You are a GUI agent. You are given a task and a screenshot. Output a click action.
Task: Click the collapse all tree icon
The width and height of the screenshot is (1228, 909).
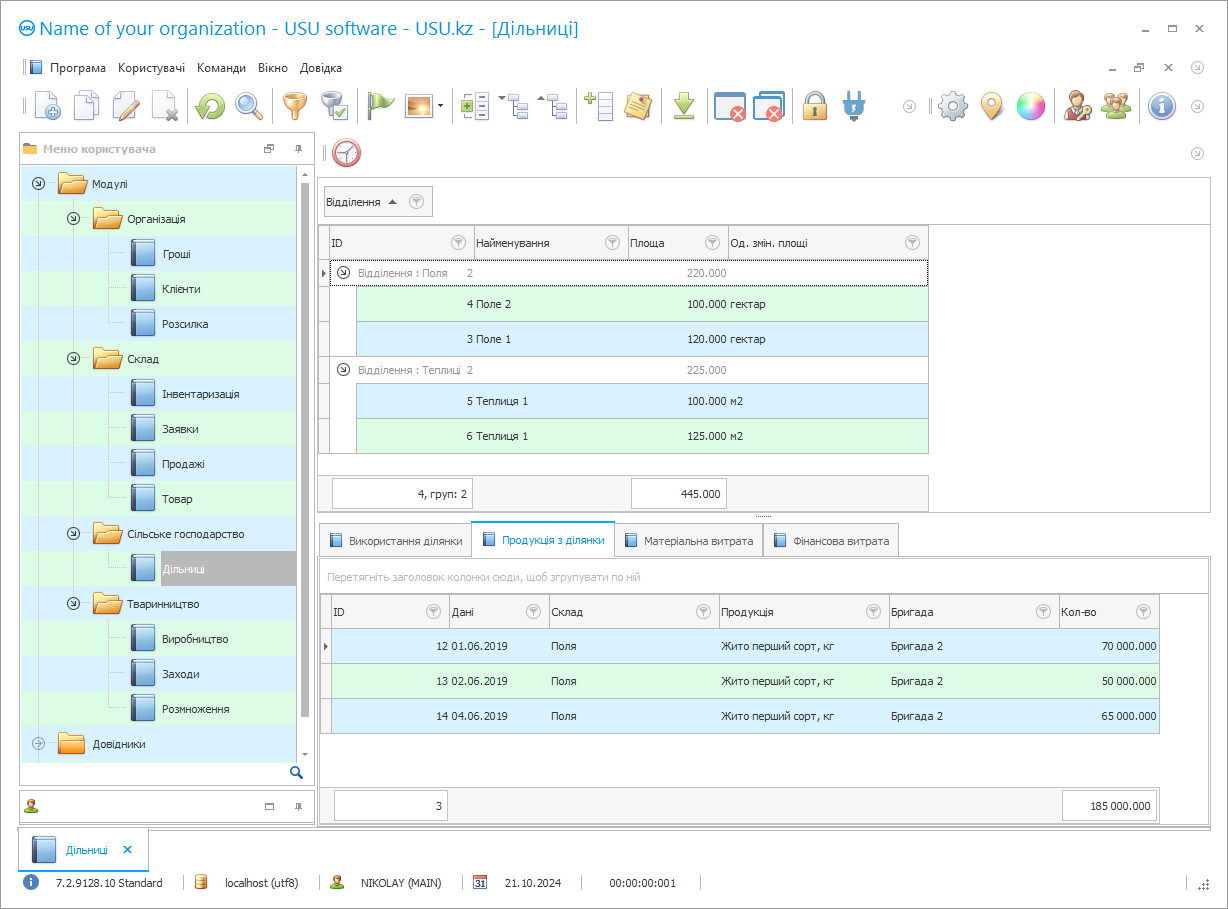coord(553,106)
